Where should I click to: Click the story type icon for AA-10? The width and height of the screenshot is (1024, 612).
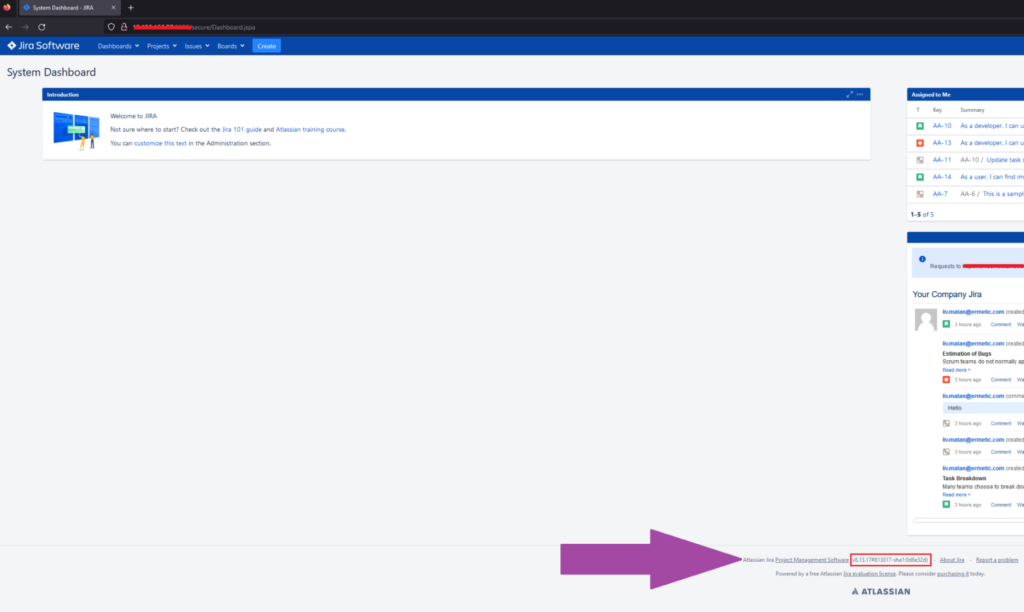pos(920,126)
